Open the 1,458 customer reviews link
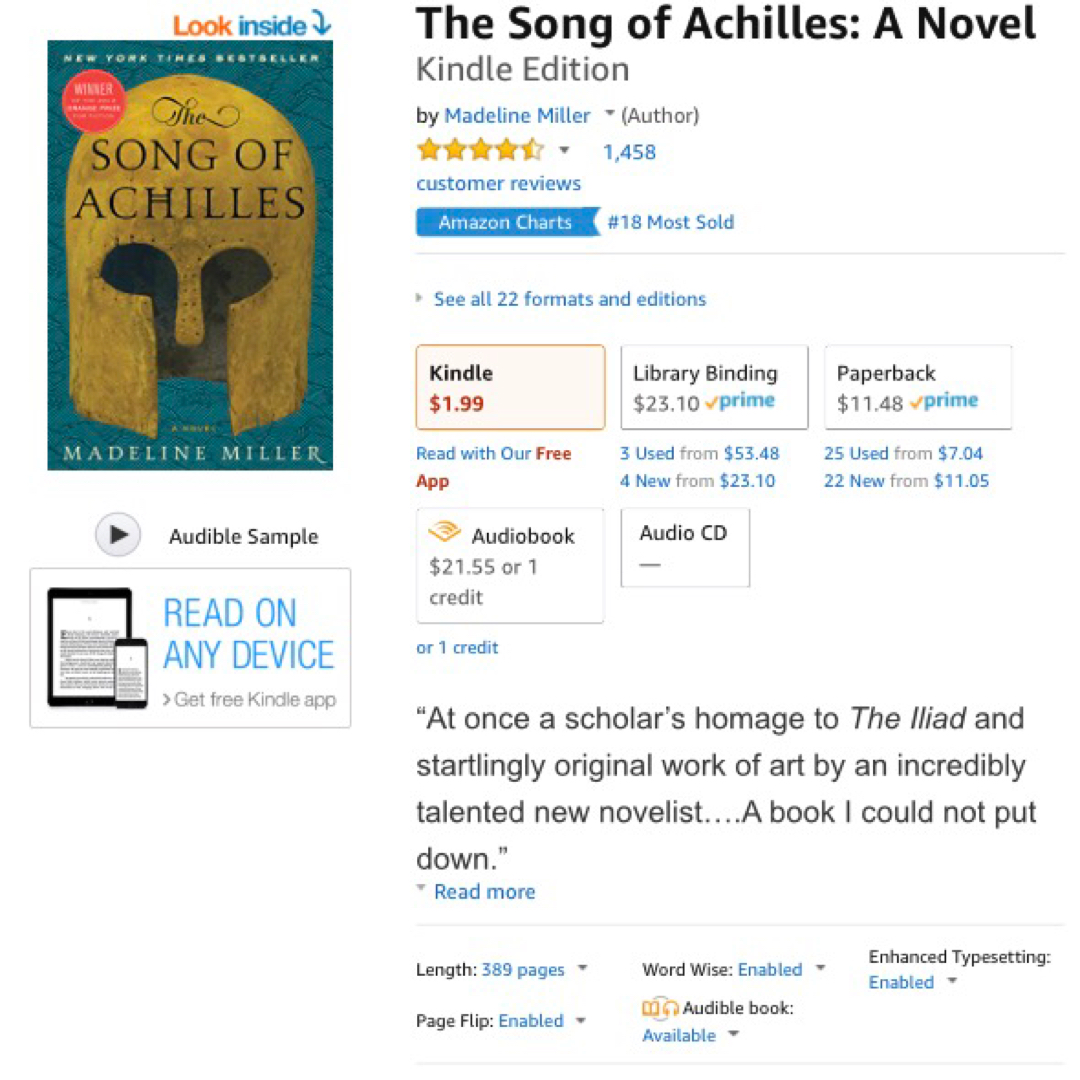The width and height of the screenshot is (1080, 1080). coord(629,152)
